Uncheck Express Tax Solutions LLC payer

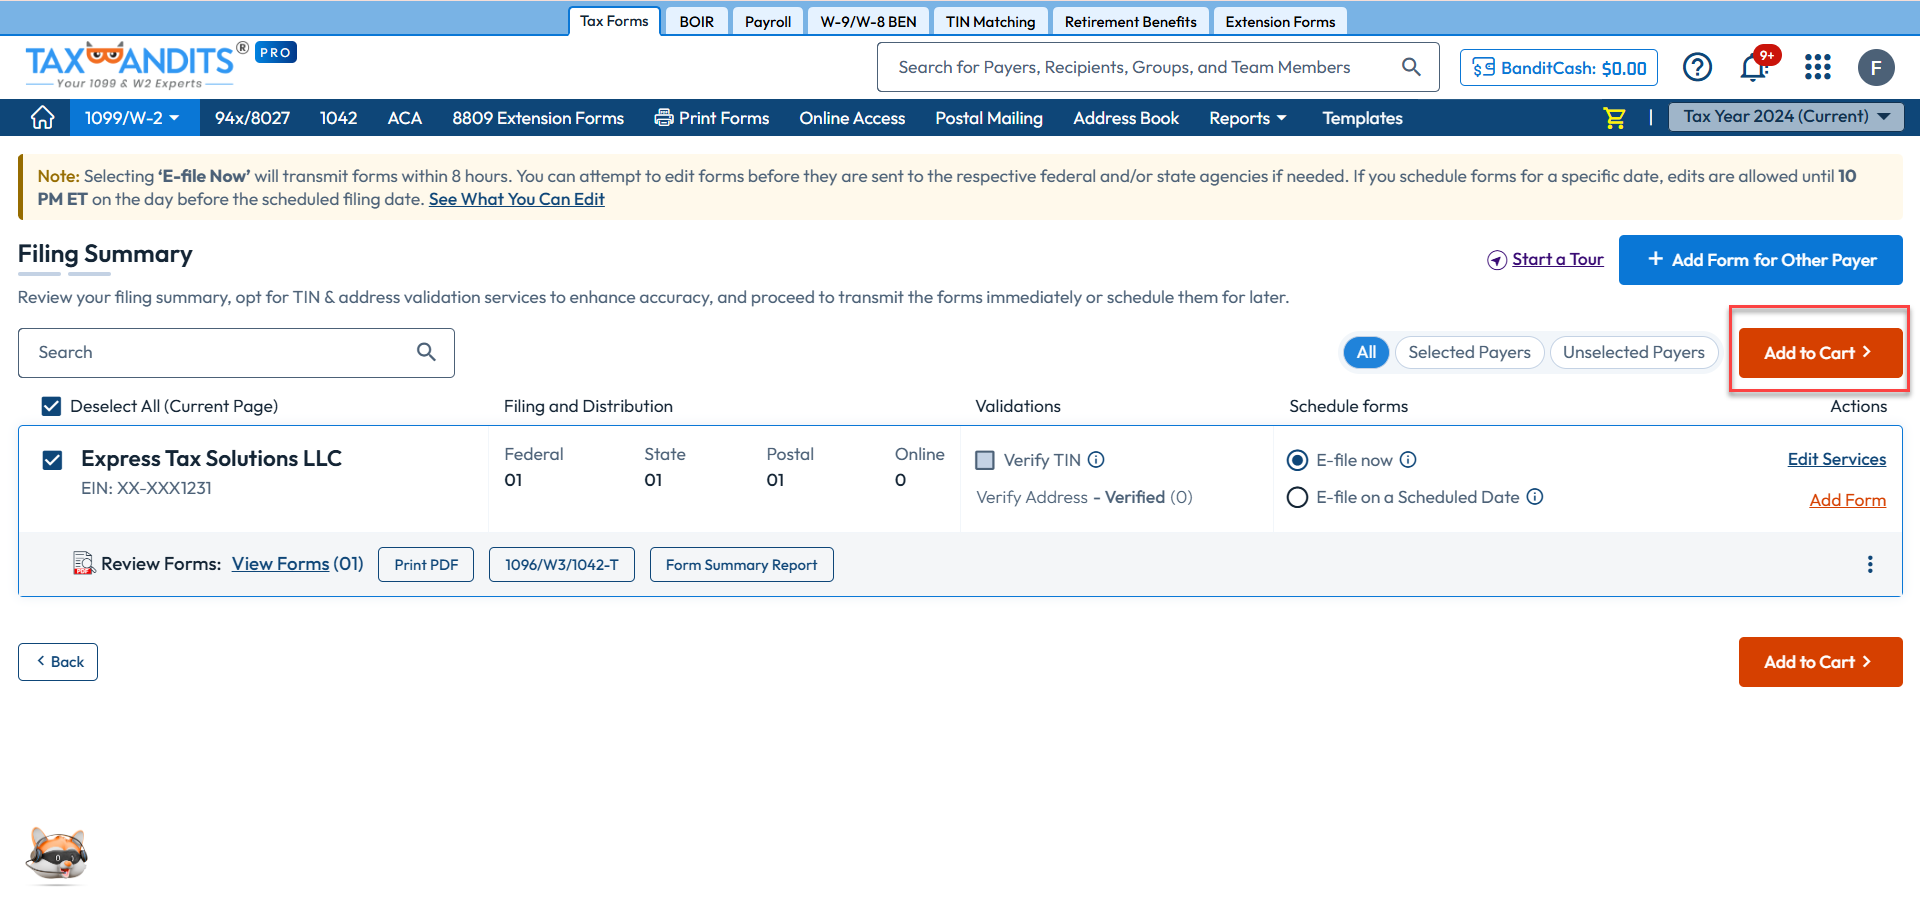point(53,460)
